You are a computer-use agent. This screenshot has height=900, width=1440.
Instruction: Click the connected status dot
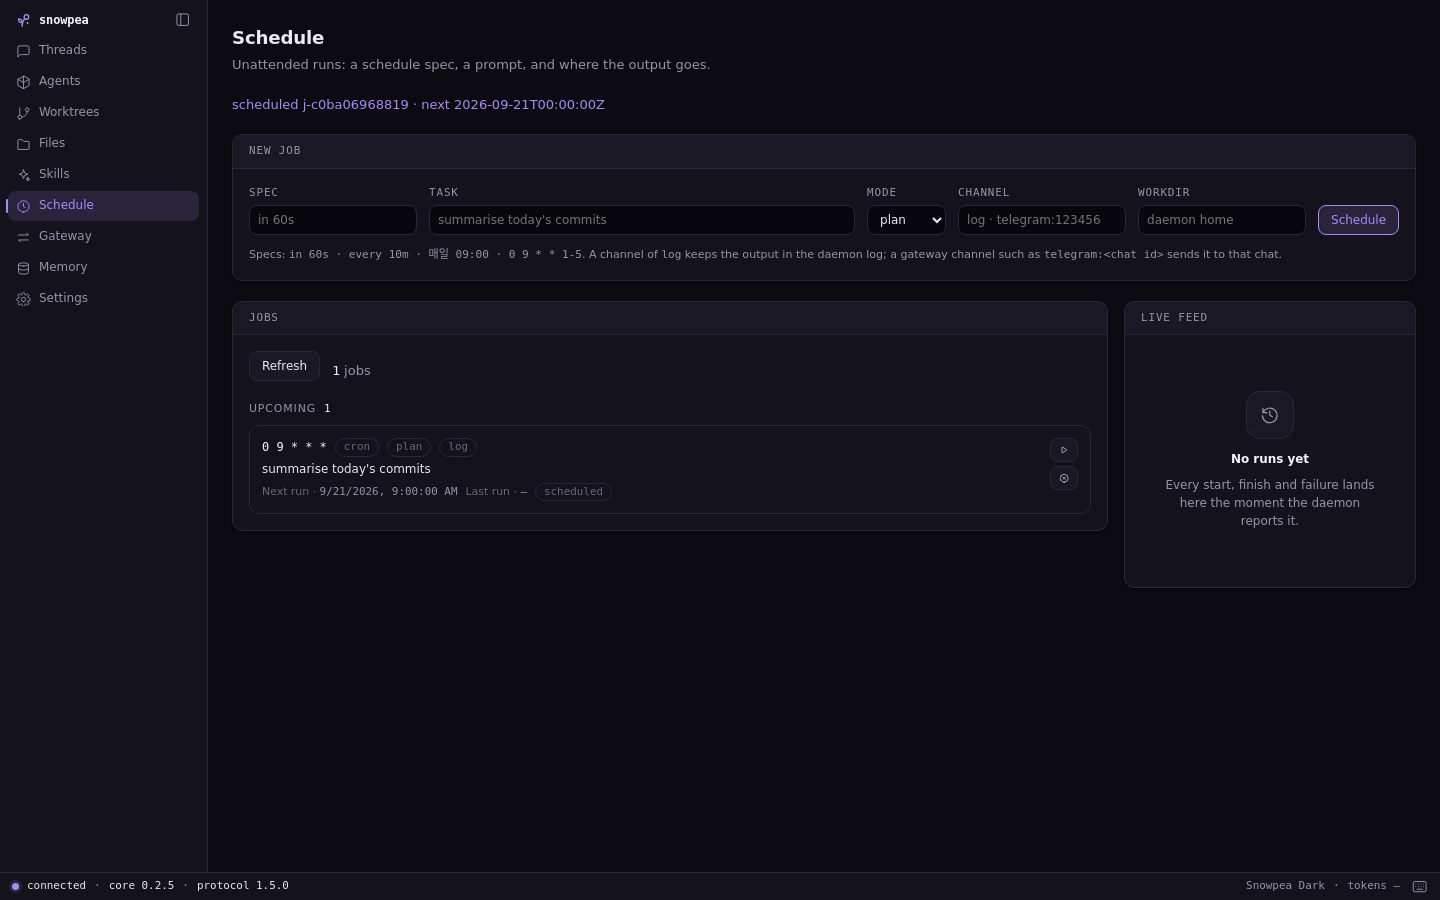coord(15,886)
